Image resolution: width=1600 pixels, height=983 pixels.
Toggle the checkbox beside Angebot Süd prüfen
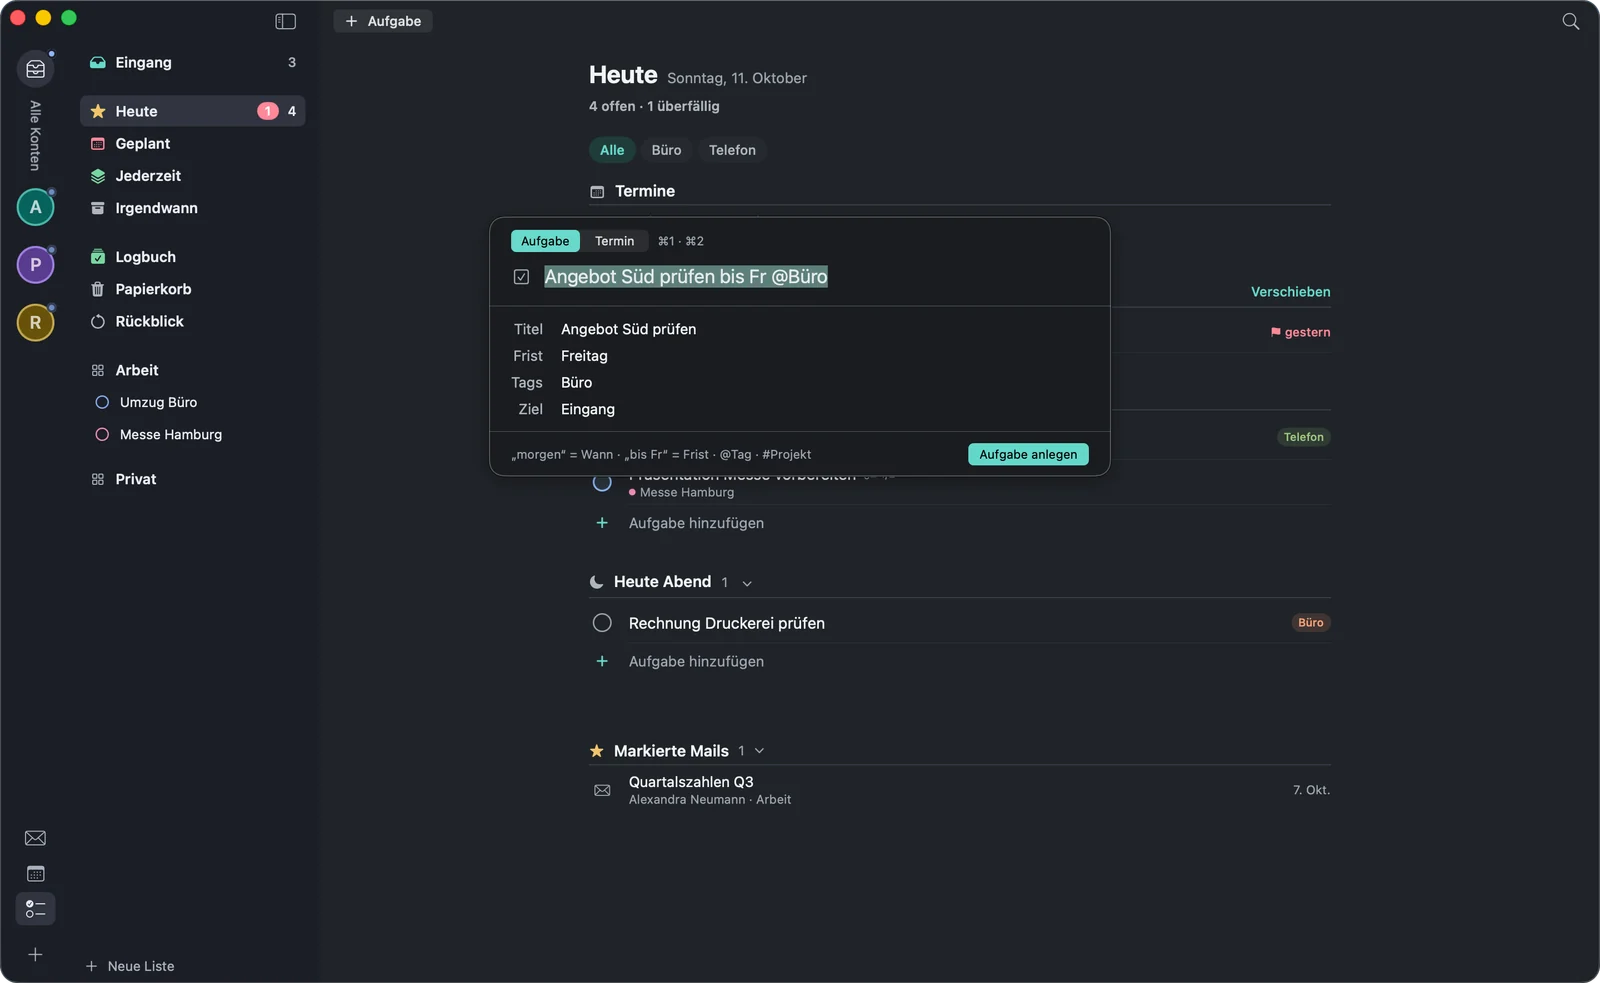point(521,277)
